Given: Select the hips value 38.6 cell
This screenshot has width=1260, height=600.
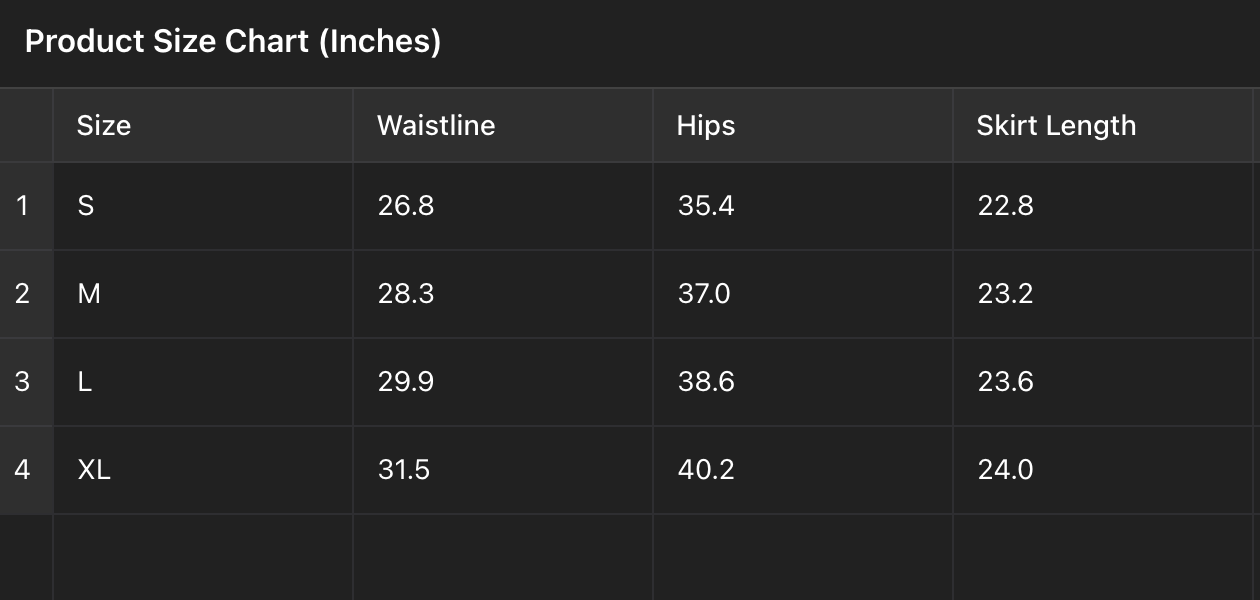Looking at the screenshot, I should click(x=802, y=382).
